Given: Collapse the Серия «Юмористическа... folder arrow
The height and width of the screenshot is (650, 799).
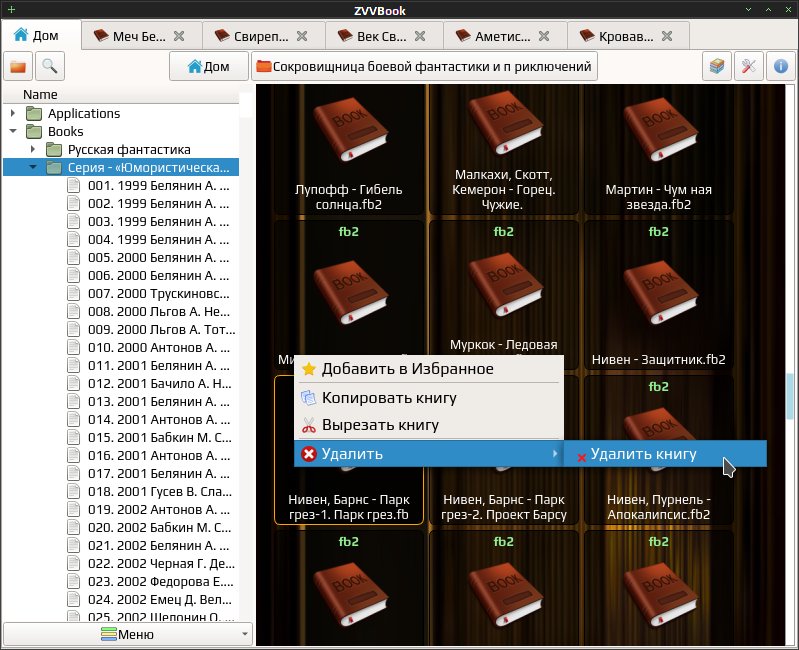Looking at the screenshot, I should click(33, 167).
